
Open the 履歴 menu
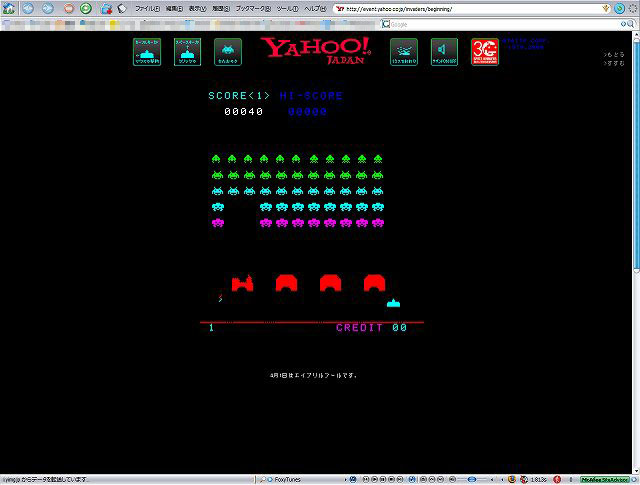(x=221, y=9)
